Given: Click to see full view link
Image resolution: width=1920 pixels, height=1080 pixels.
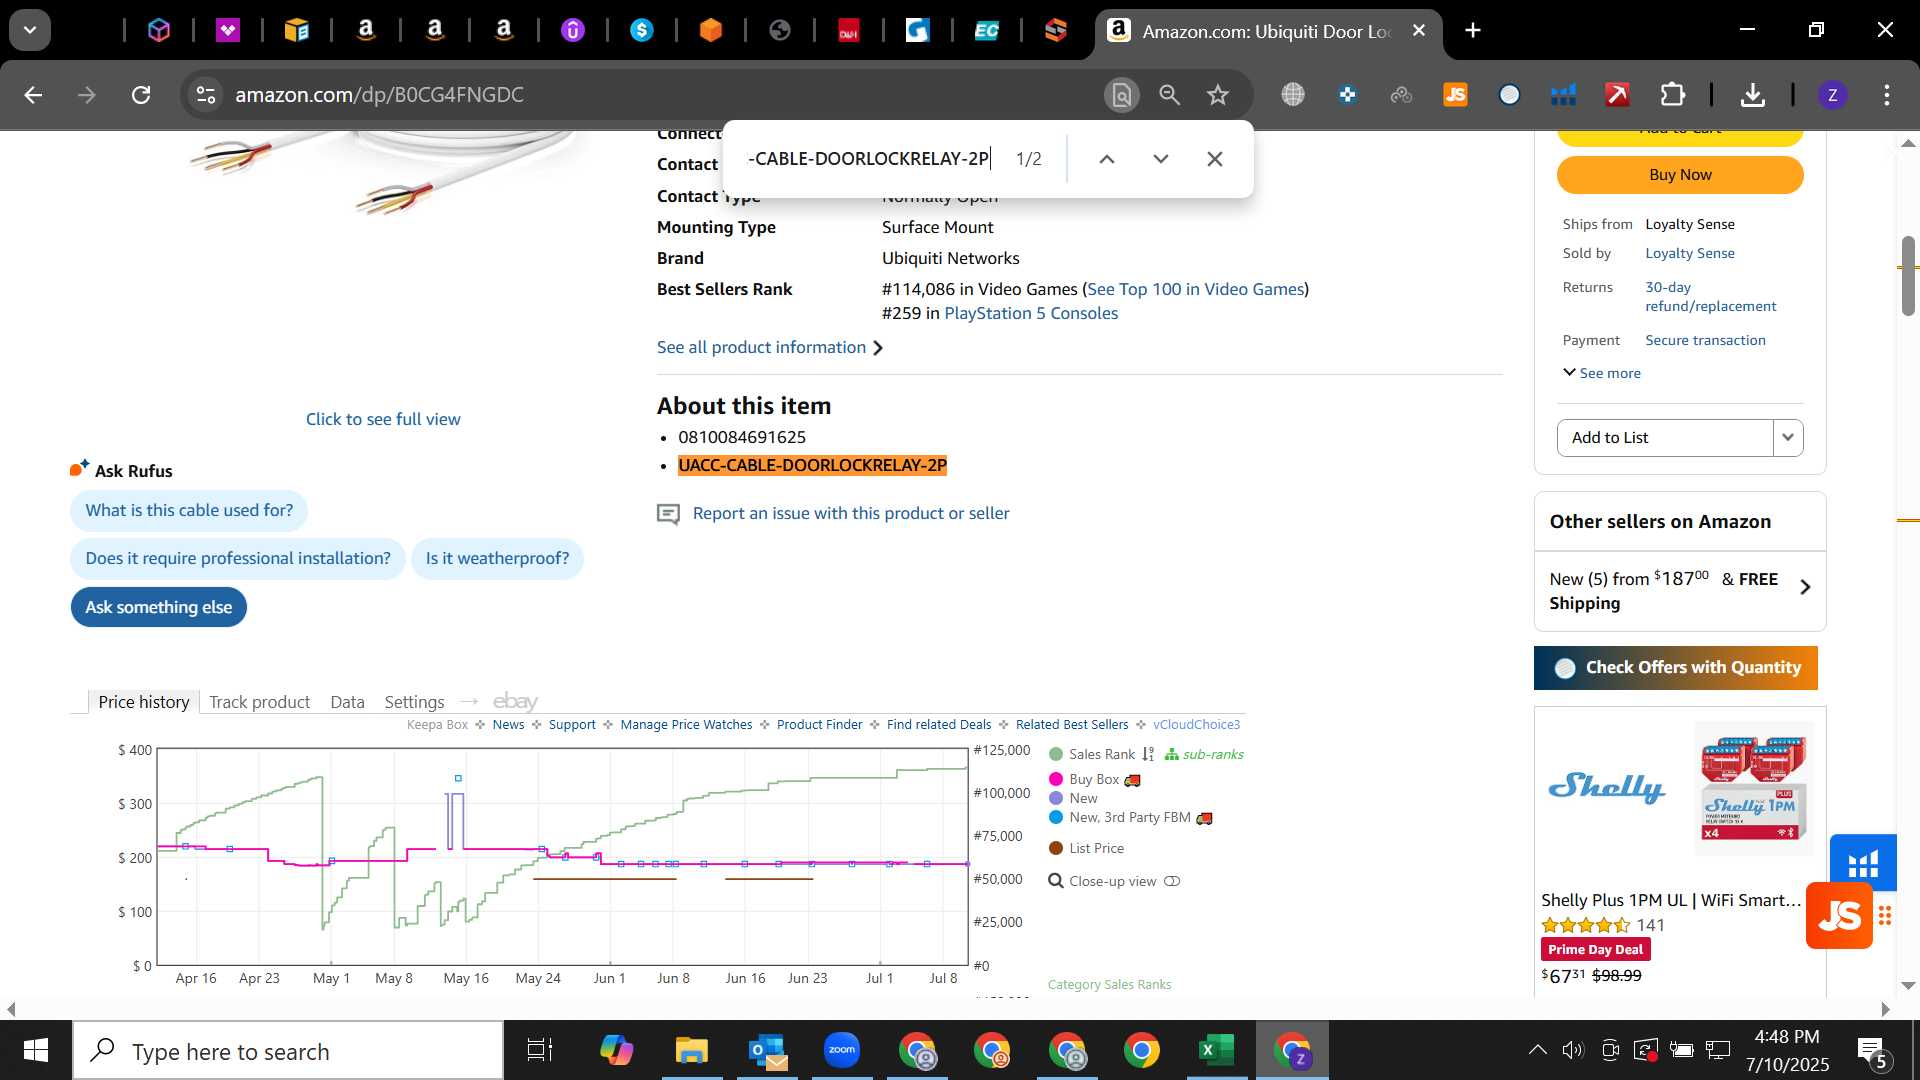Looking at the screenshot, I should [383, 419].
